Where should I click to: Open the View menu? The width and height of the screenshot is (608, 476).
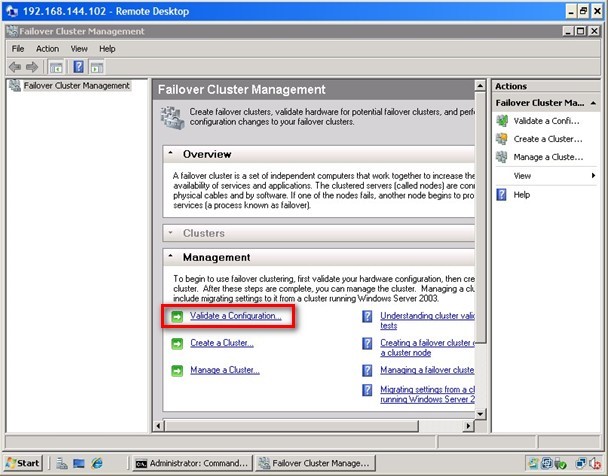point(79,49)
